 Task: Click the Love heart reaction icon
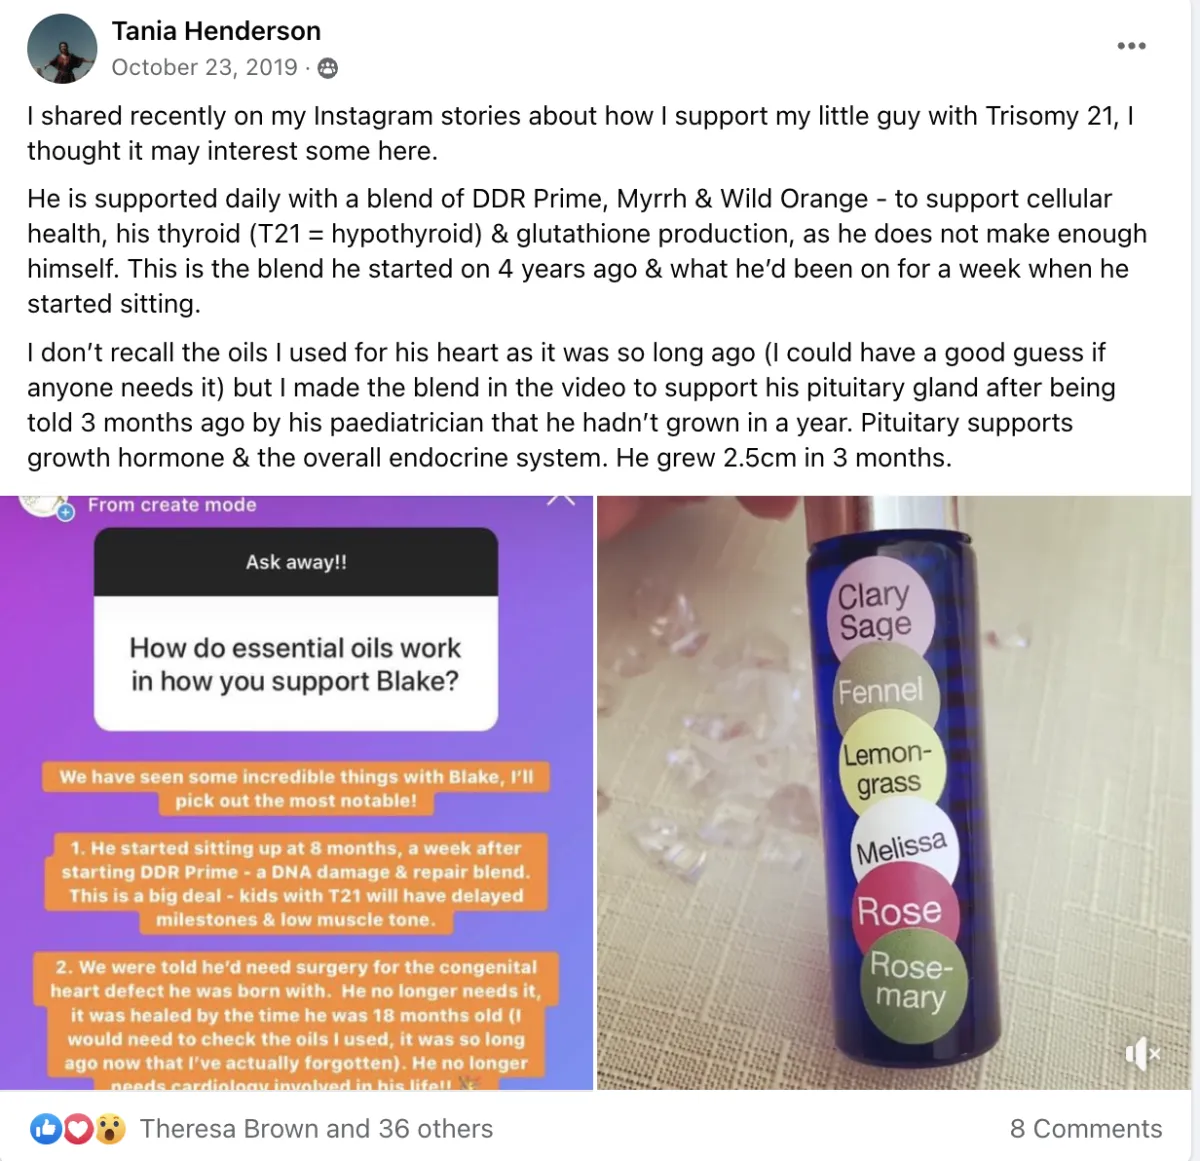77,1129
